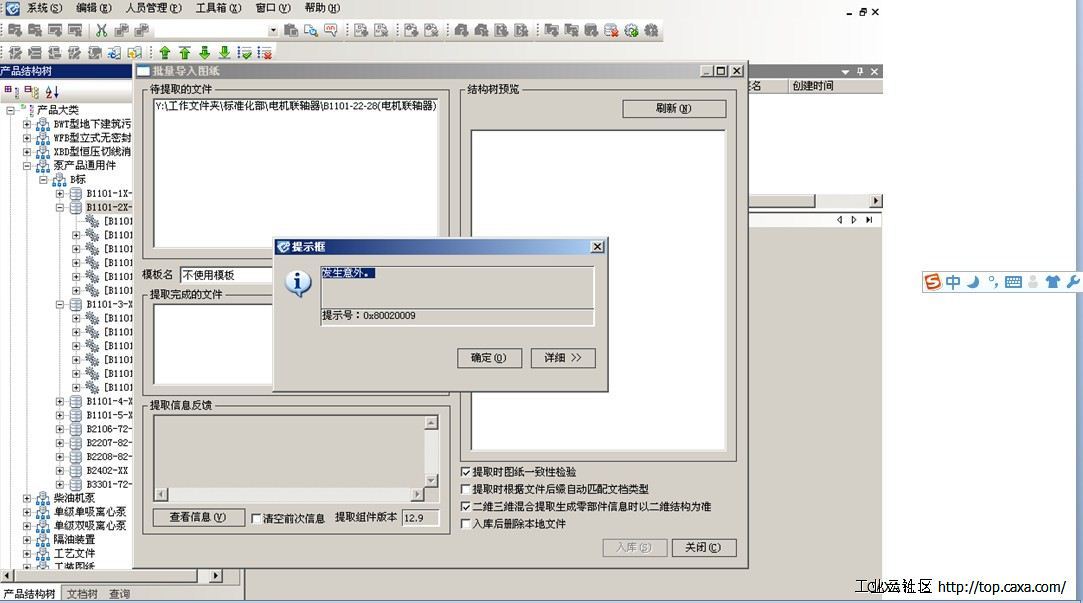The width and height of the screenshot is (1083, 603).
Task: Switch to the 文档树 tab
Action: tap(82, 594)
